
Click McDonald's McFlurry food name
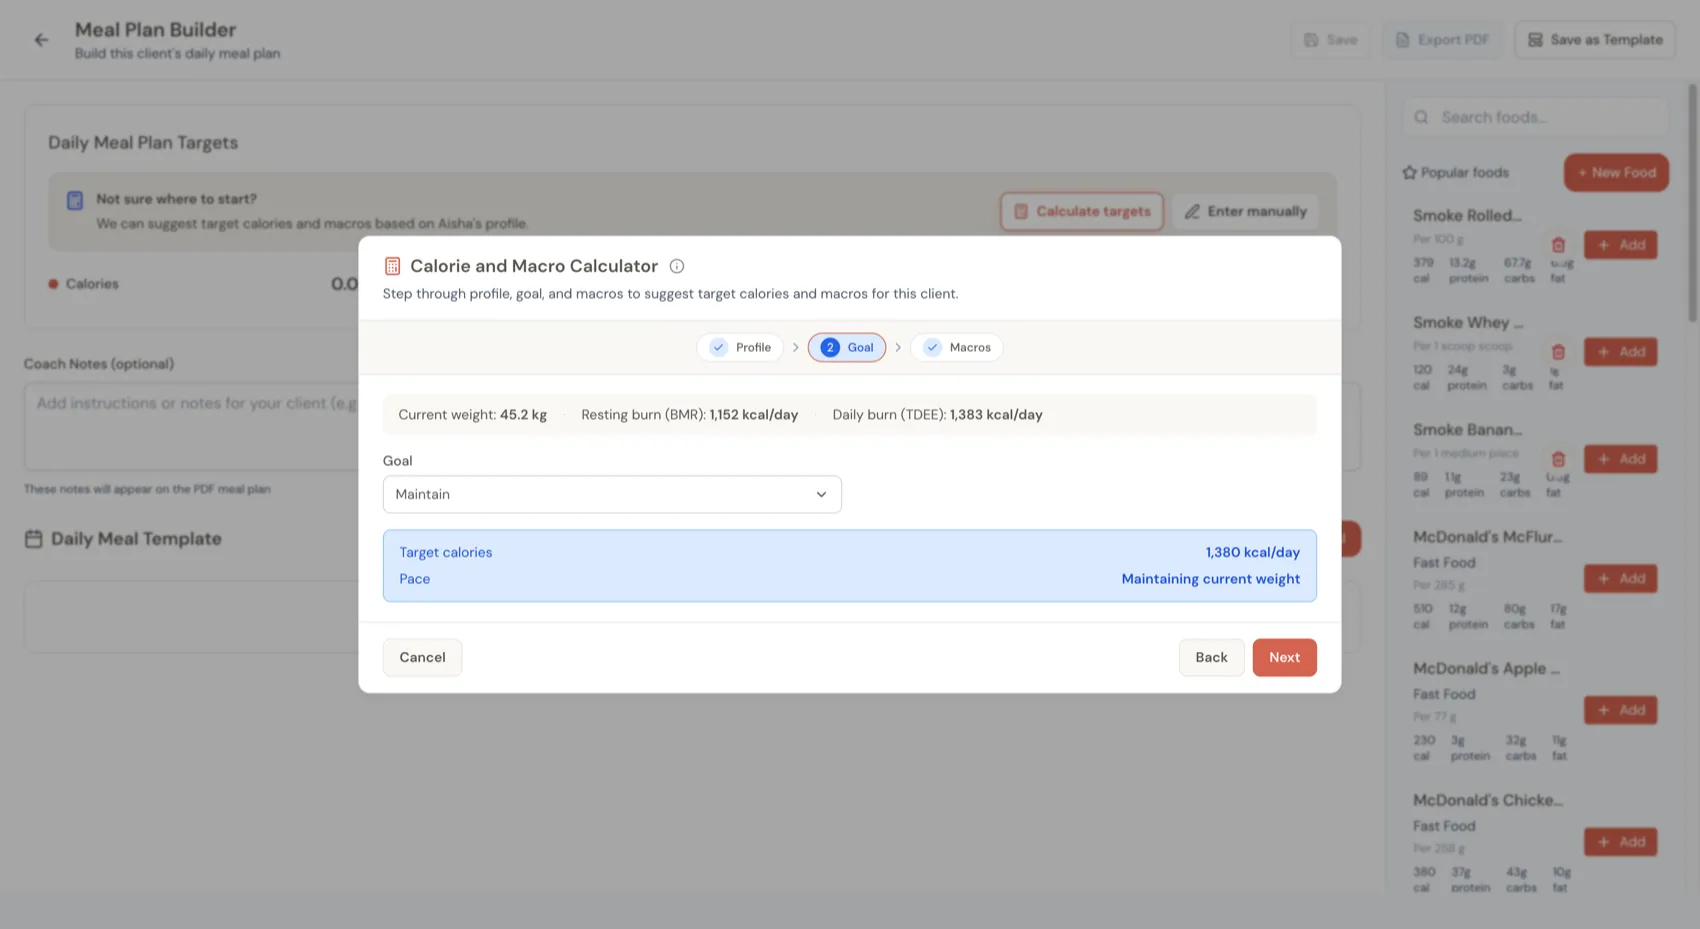(x=1487, y=537)
